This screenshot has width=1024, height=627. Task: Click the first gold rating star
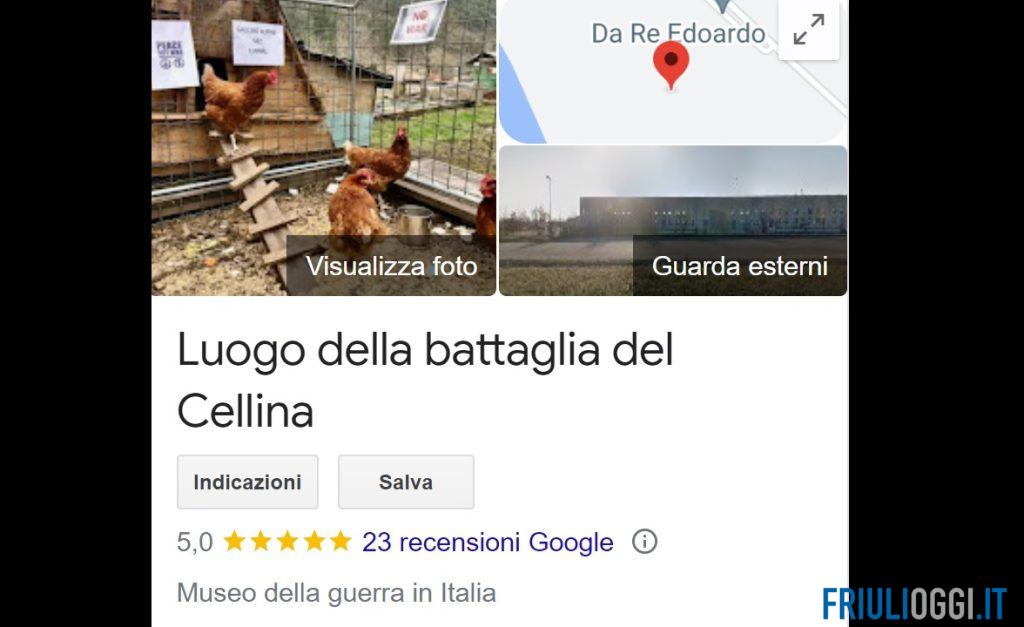point(234,541)
